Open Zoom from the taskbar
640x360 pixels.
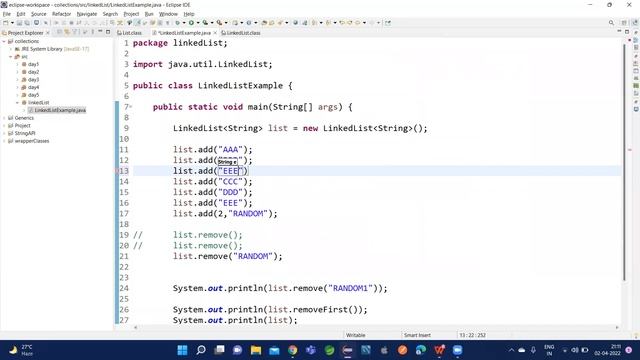(458, 350)
